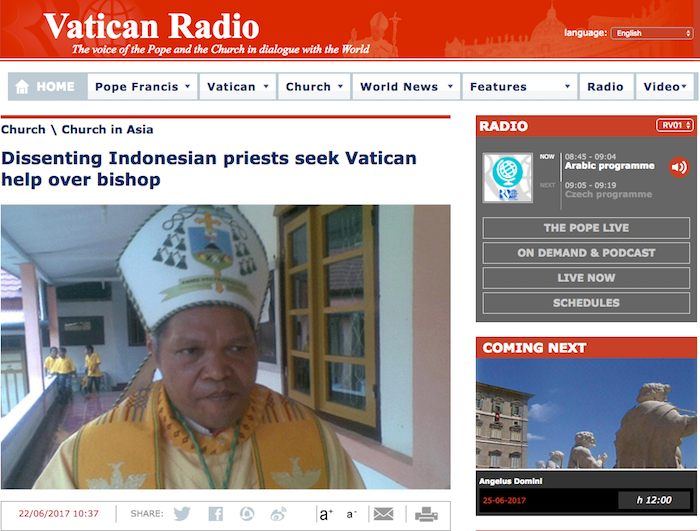This screenshot has height=531, width=700.
Task: Decrease article font size (a-)
Action: [351, 514]
